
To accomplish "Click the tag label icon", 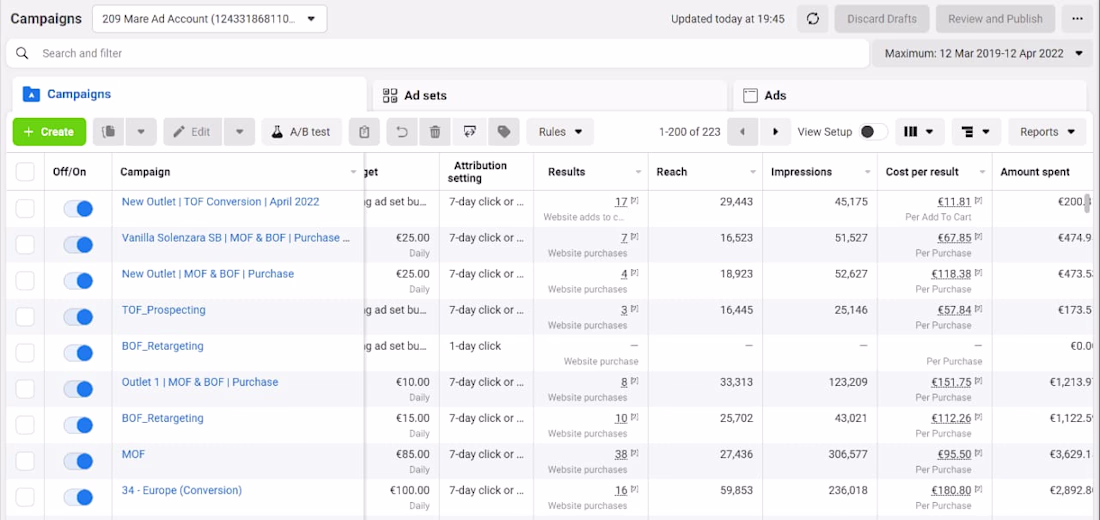I will [x=504, y=132].
